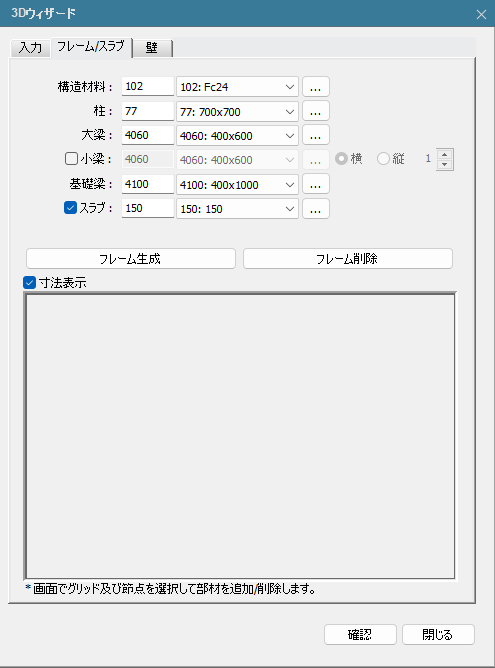Click the フレーム生成 button

point(131,259)
